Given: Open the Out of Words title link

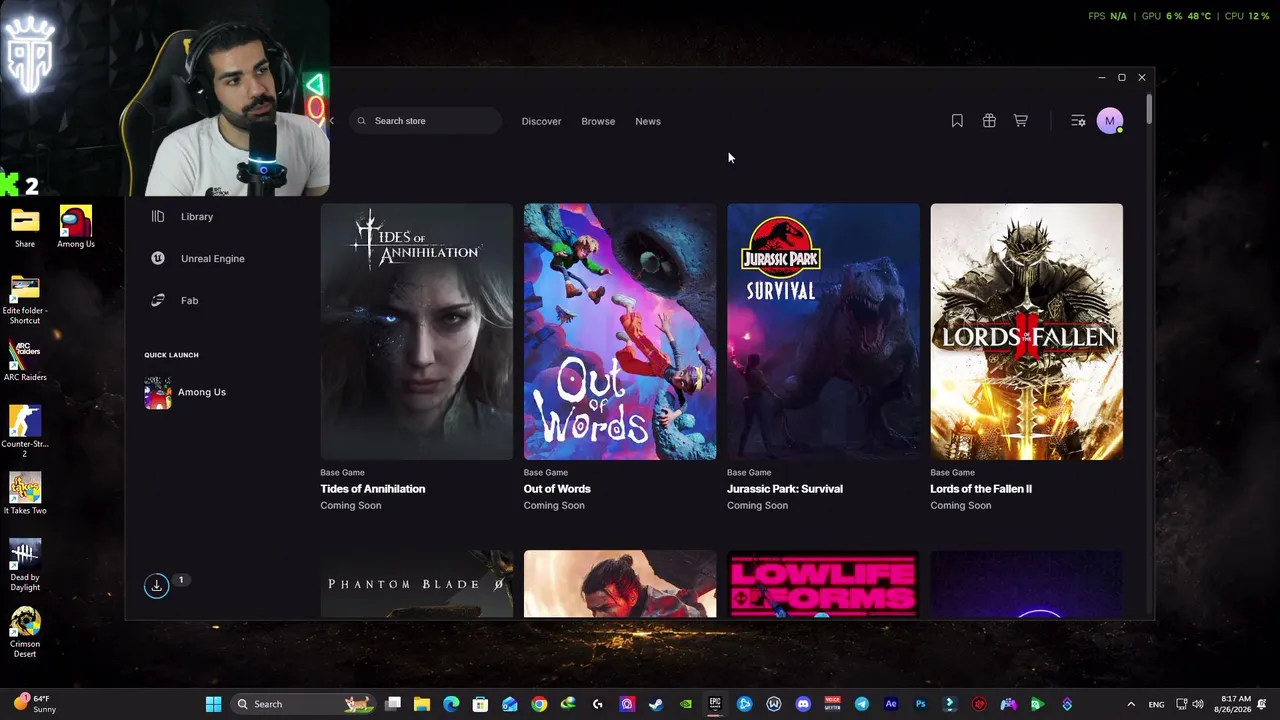Looking at the screenshot, I should (557, 489).
